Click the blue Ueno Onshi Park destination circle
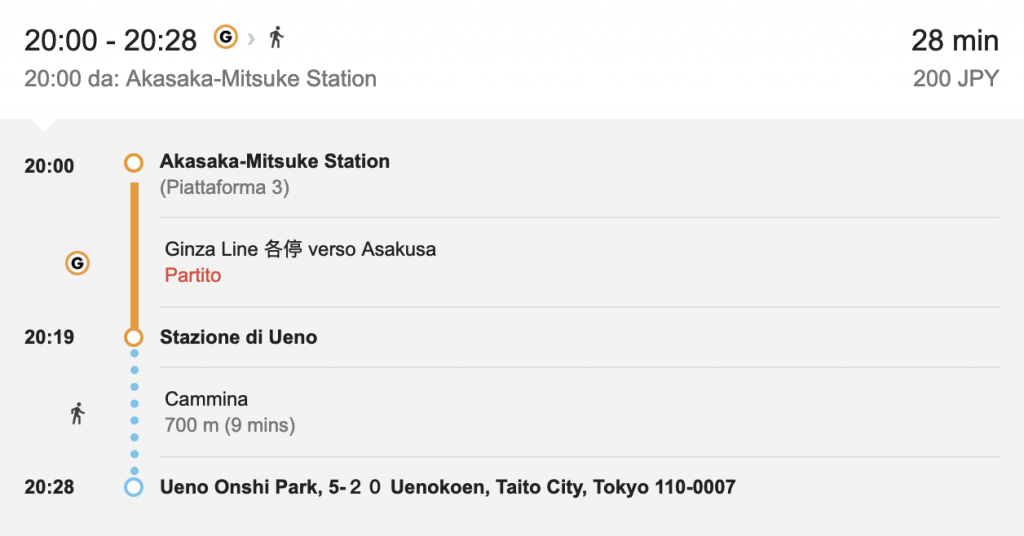 tap(134, 487)
